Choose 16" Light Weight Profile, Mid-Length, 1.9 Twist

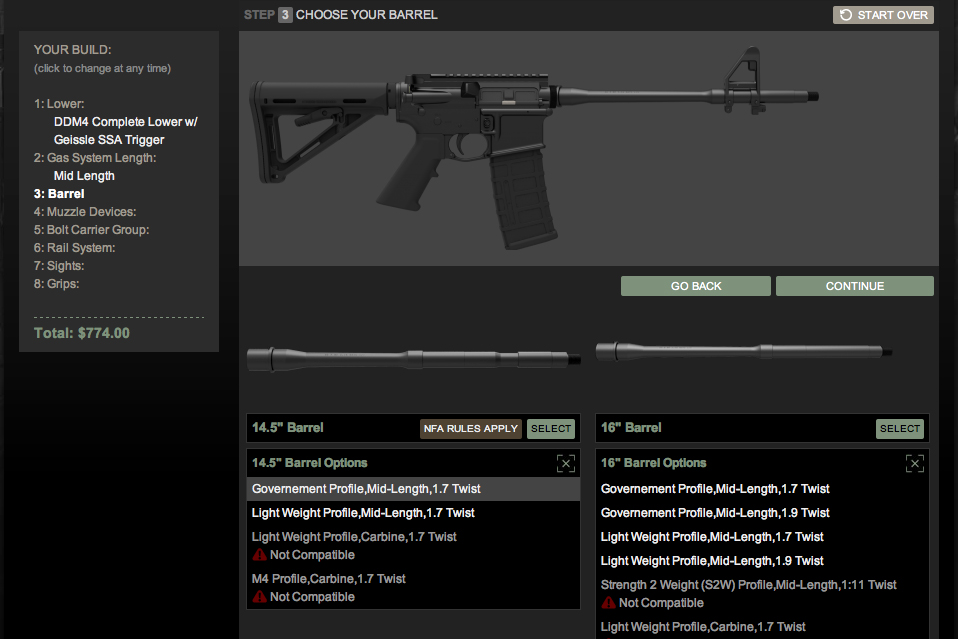pyautogui.click(x=712, y=560)
